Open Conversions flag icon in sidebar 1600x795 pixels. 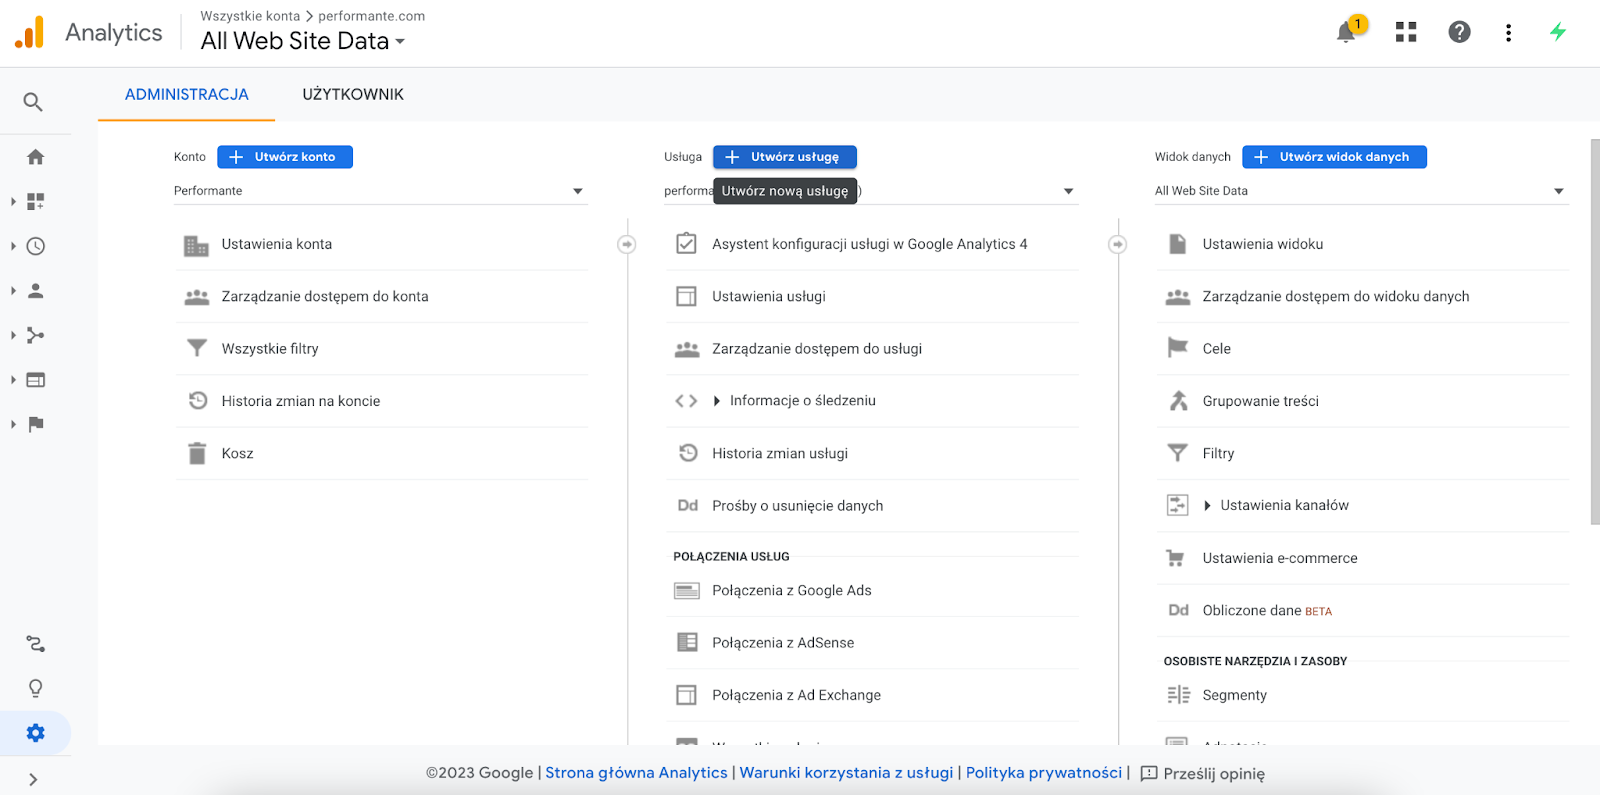(36, 424)
